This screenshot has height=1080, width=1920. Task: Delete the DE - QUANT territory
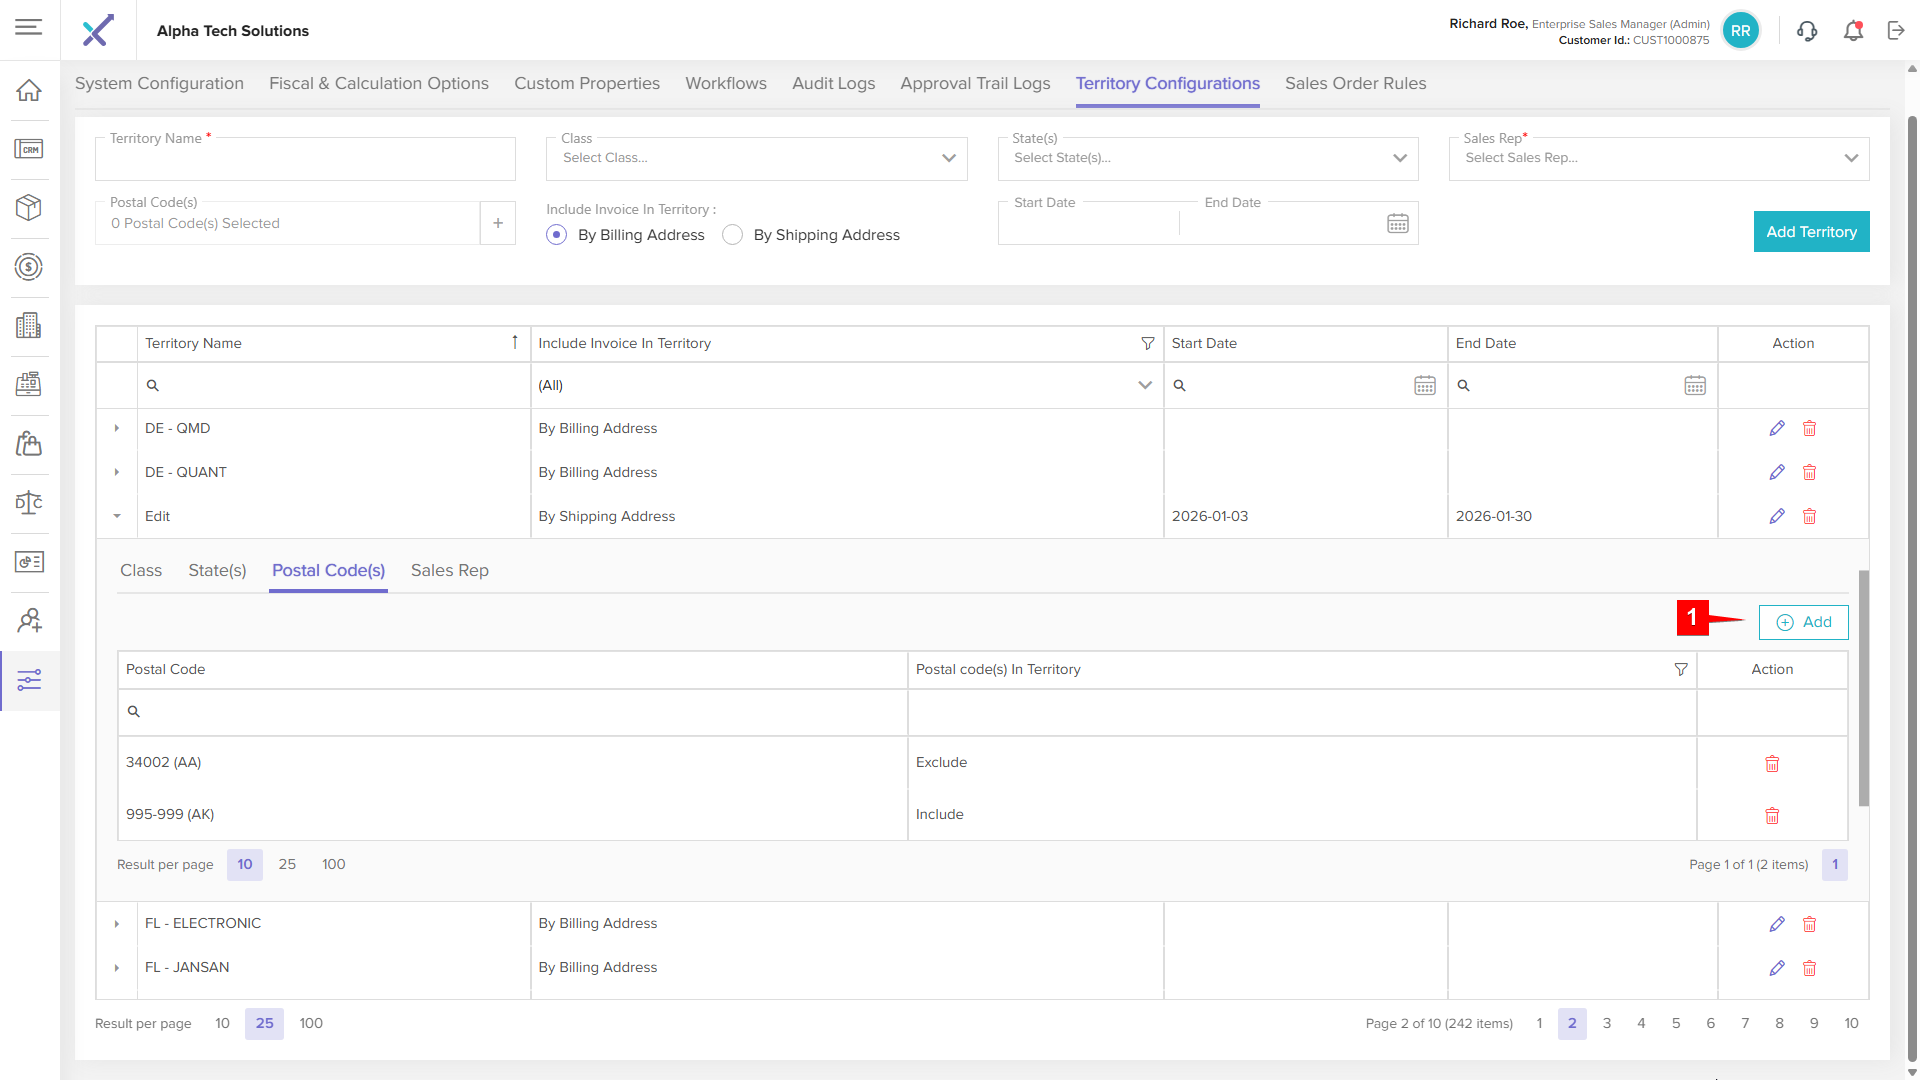click(x=1809, y=472)
